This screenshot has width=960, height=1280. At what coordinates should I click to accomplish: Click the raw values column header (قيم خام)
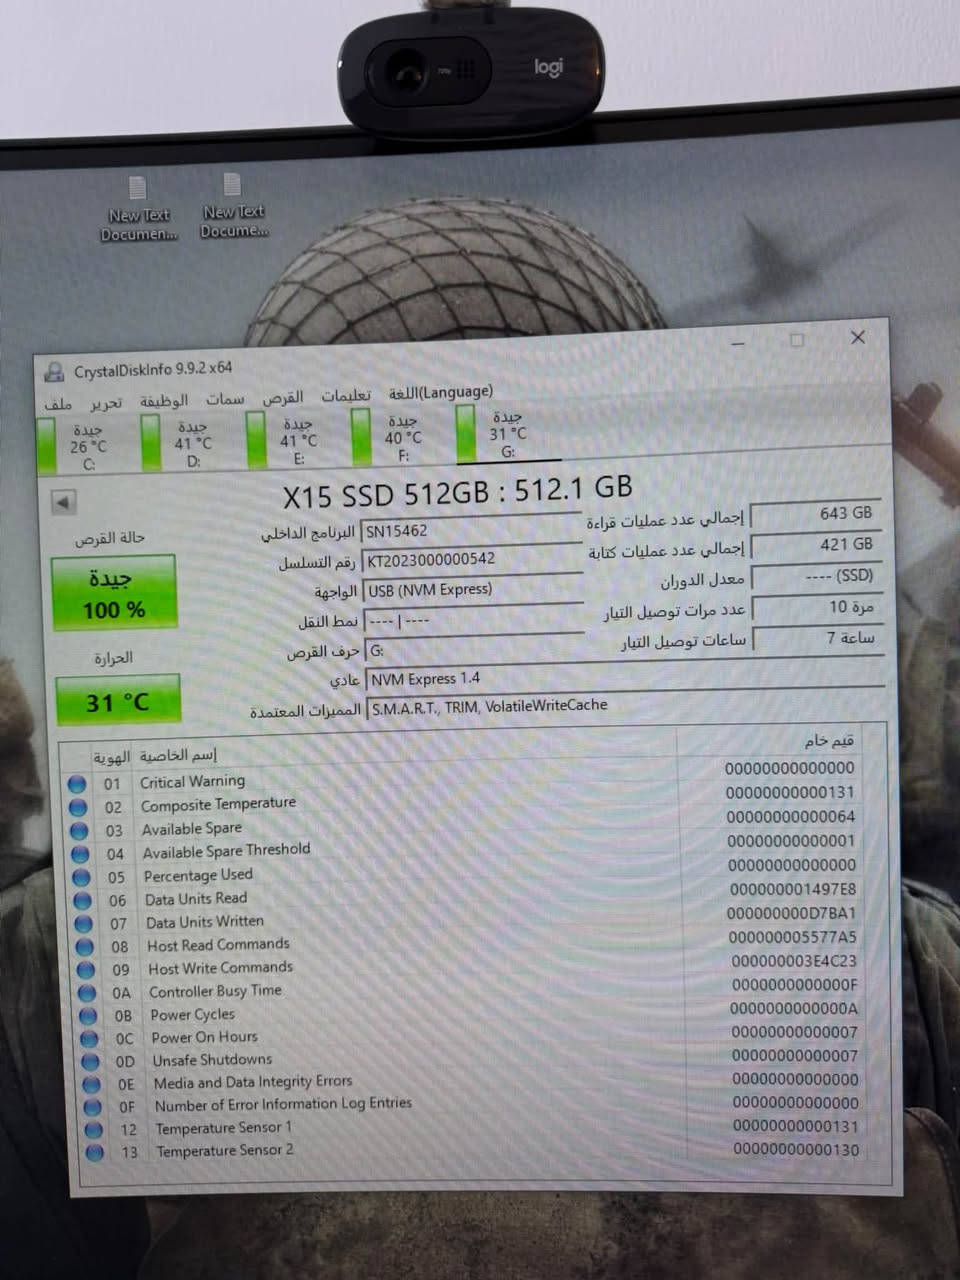pos(829,741)
